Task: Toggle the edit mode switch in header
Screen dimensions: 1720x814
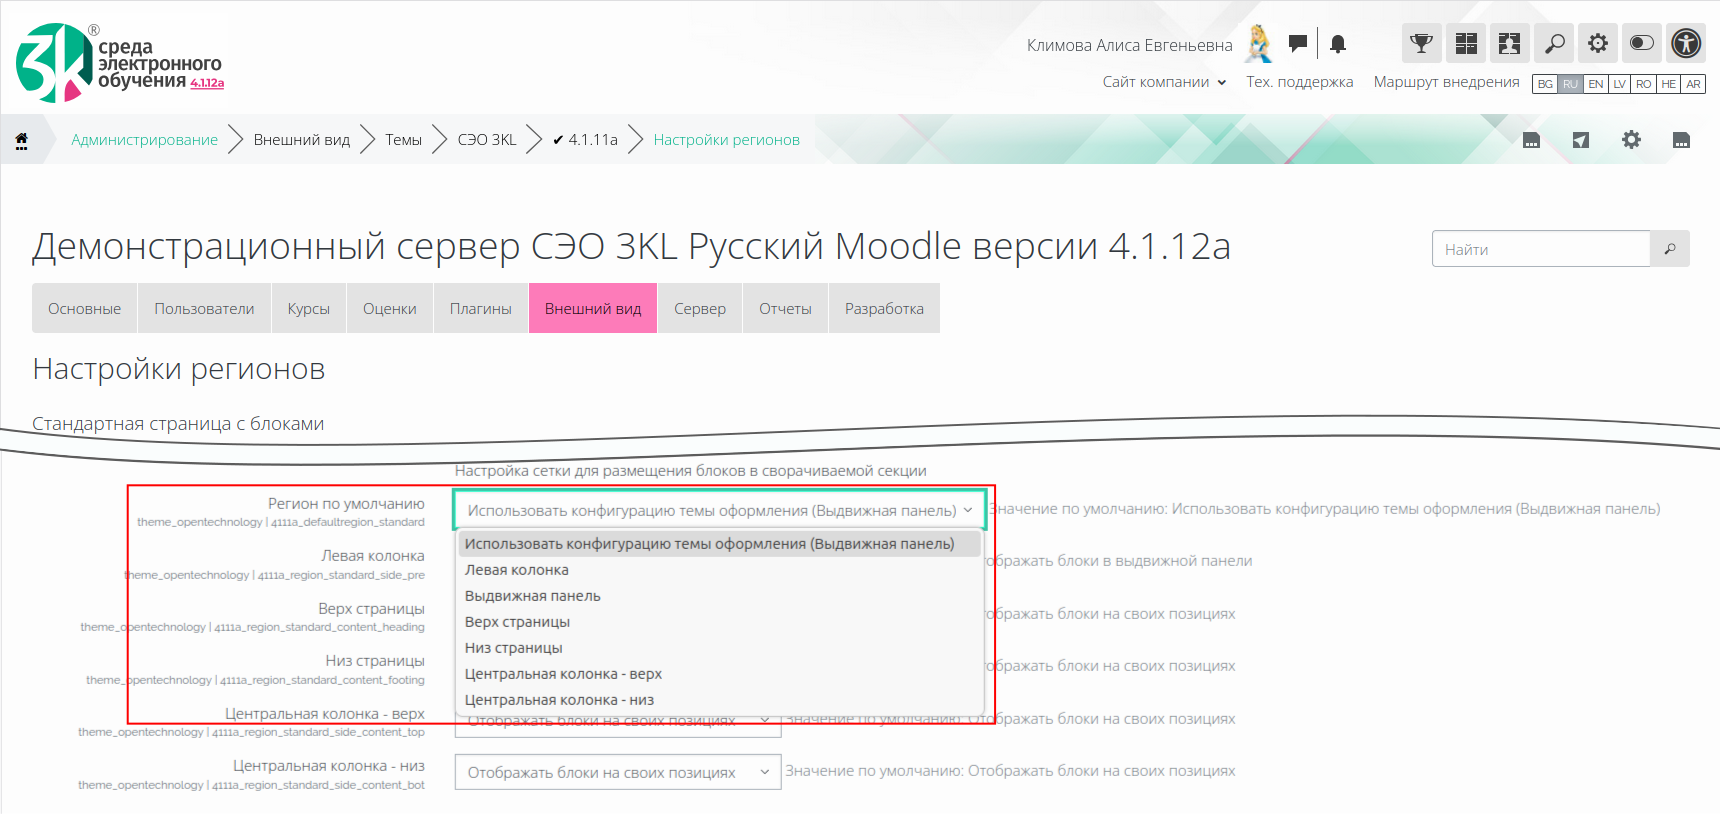Action: (1642, 43)
